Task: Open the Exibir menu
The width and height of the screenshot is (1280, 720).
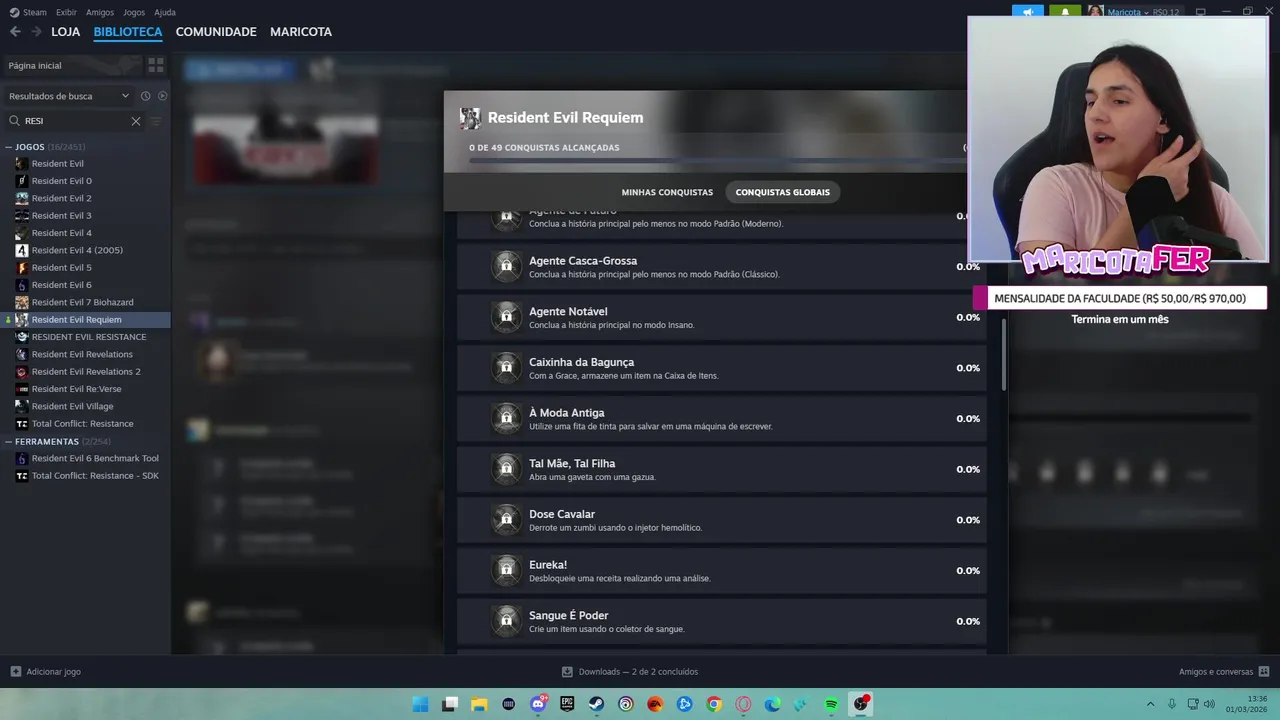Action: click(66, 12)
